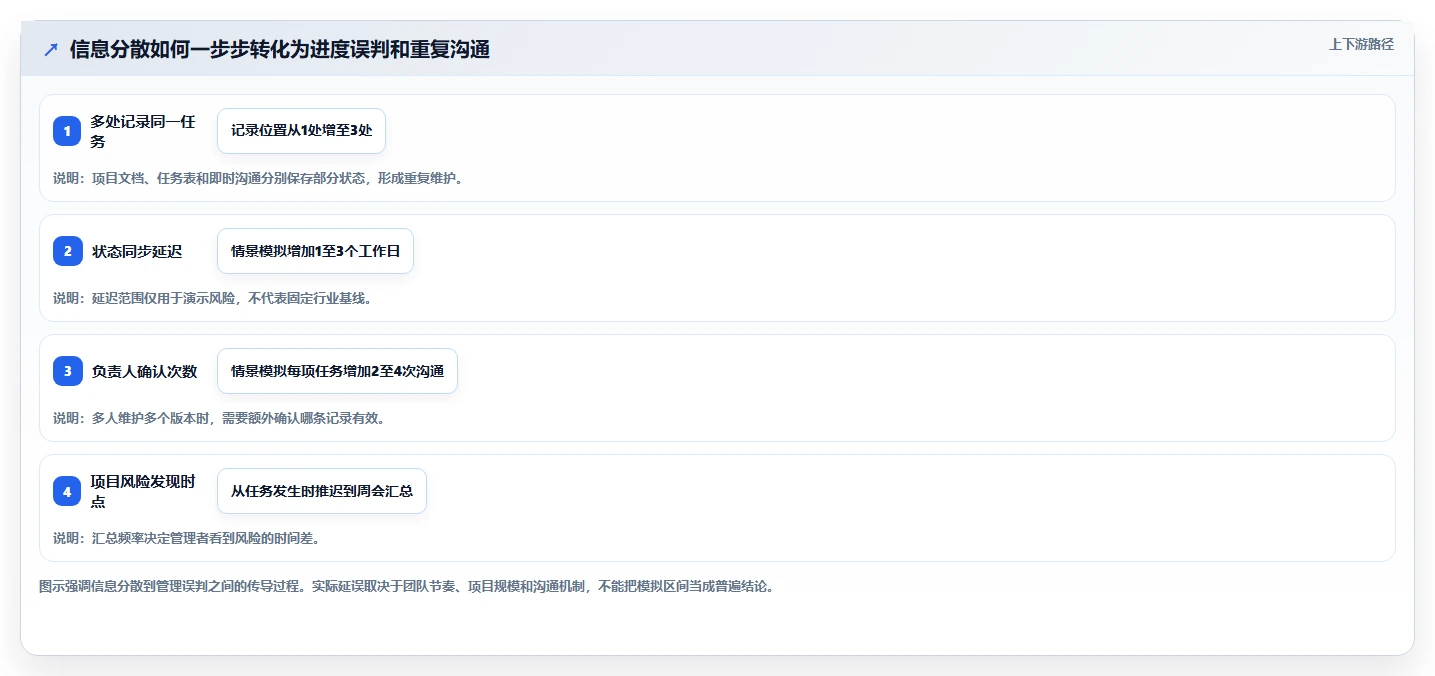
Task: Click the step heading 项目风险发现时点
Action: pyautogui.click(x=143, y=491)
